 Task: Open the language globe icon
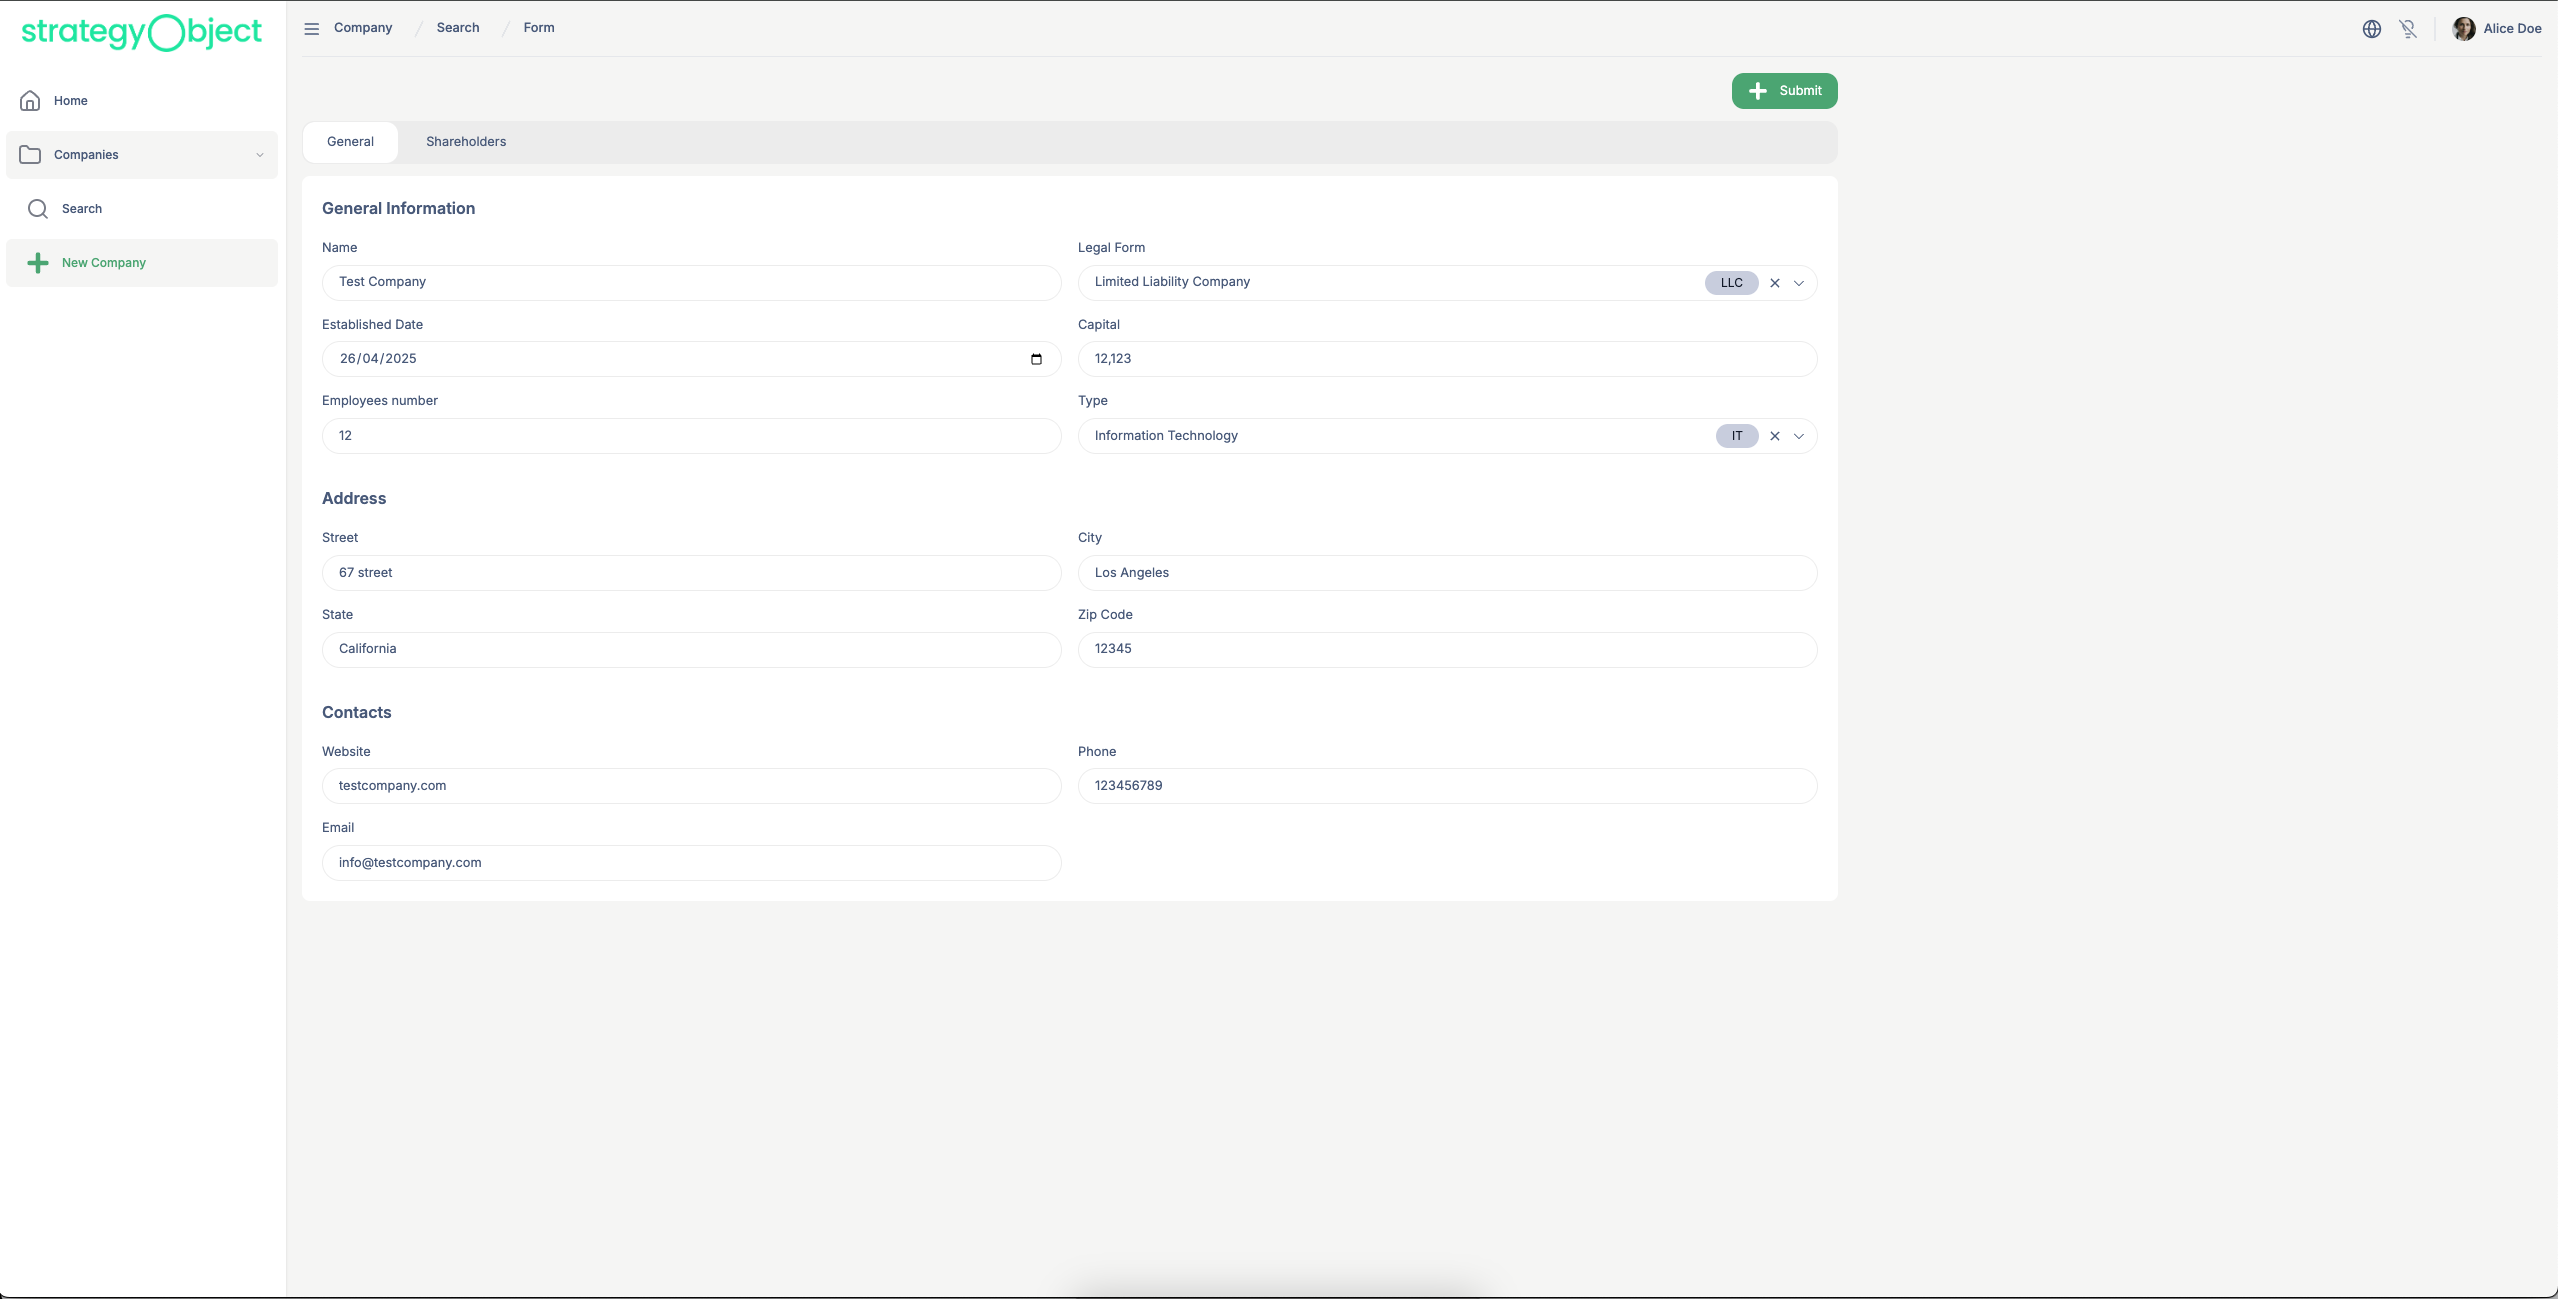coord(2371,29)
